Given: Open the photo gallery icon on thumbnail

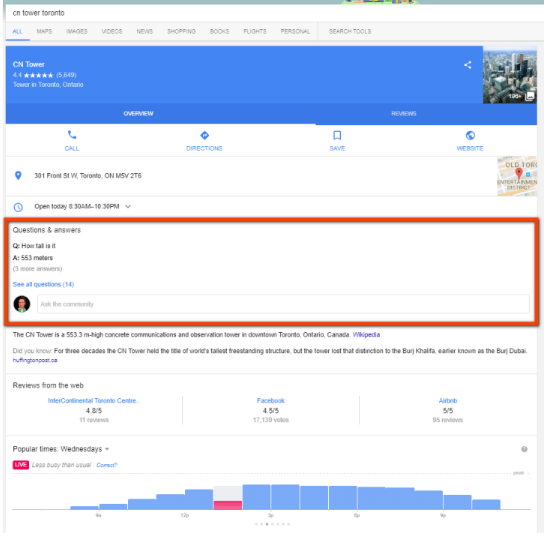Looking at the screenshot, I should point(530,96).
